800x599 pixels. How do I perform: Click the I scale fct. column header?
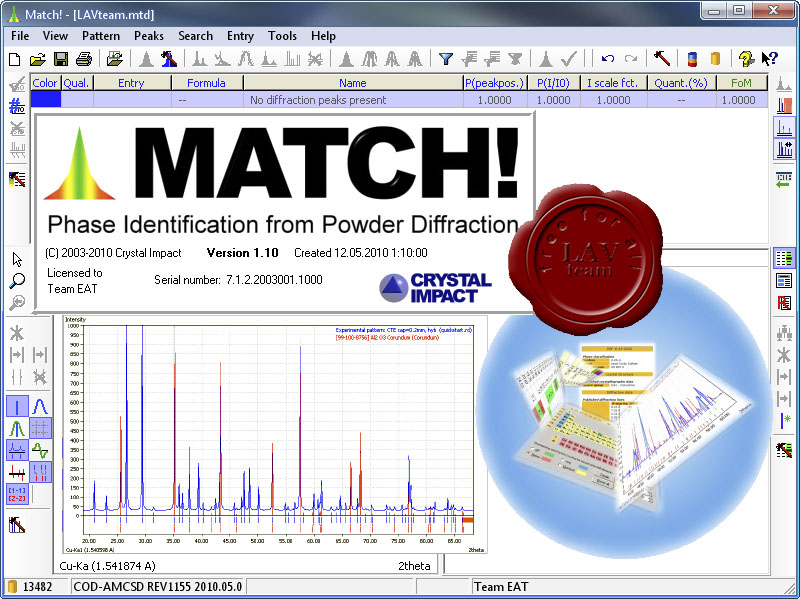point(614,83)
